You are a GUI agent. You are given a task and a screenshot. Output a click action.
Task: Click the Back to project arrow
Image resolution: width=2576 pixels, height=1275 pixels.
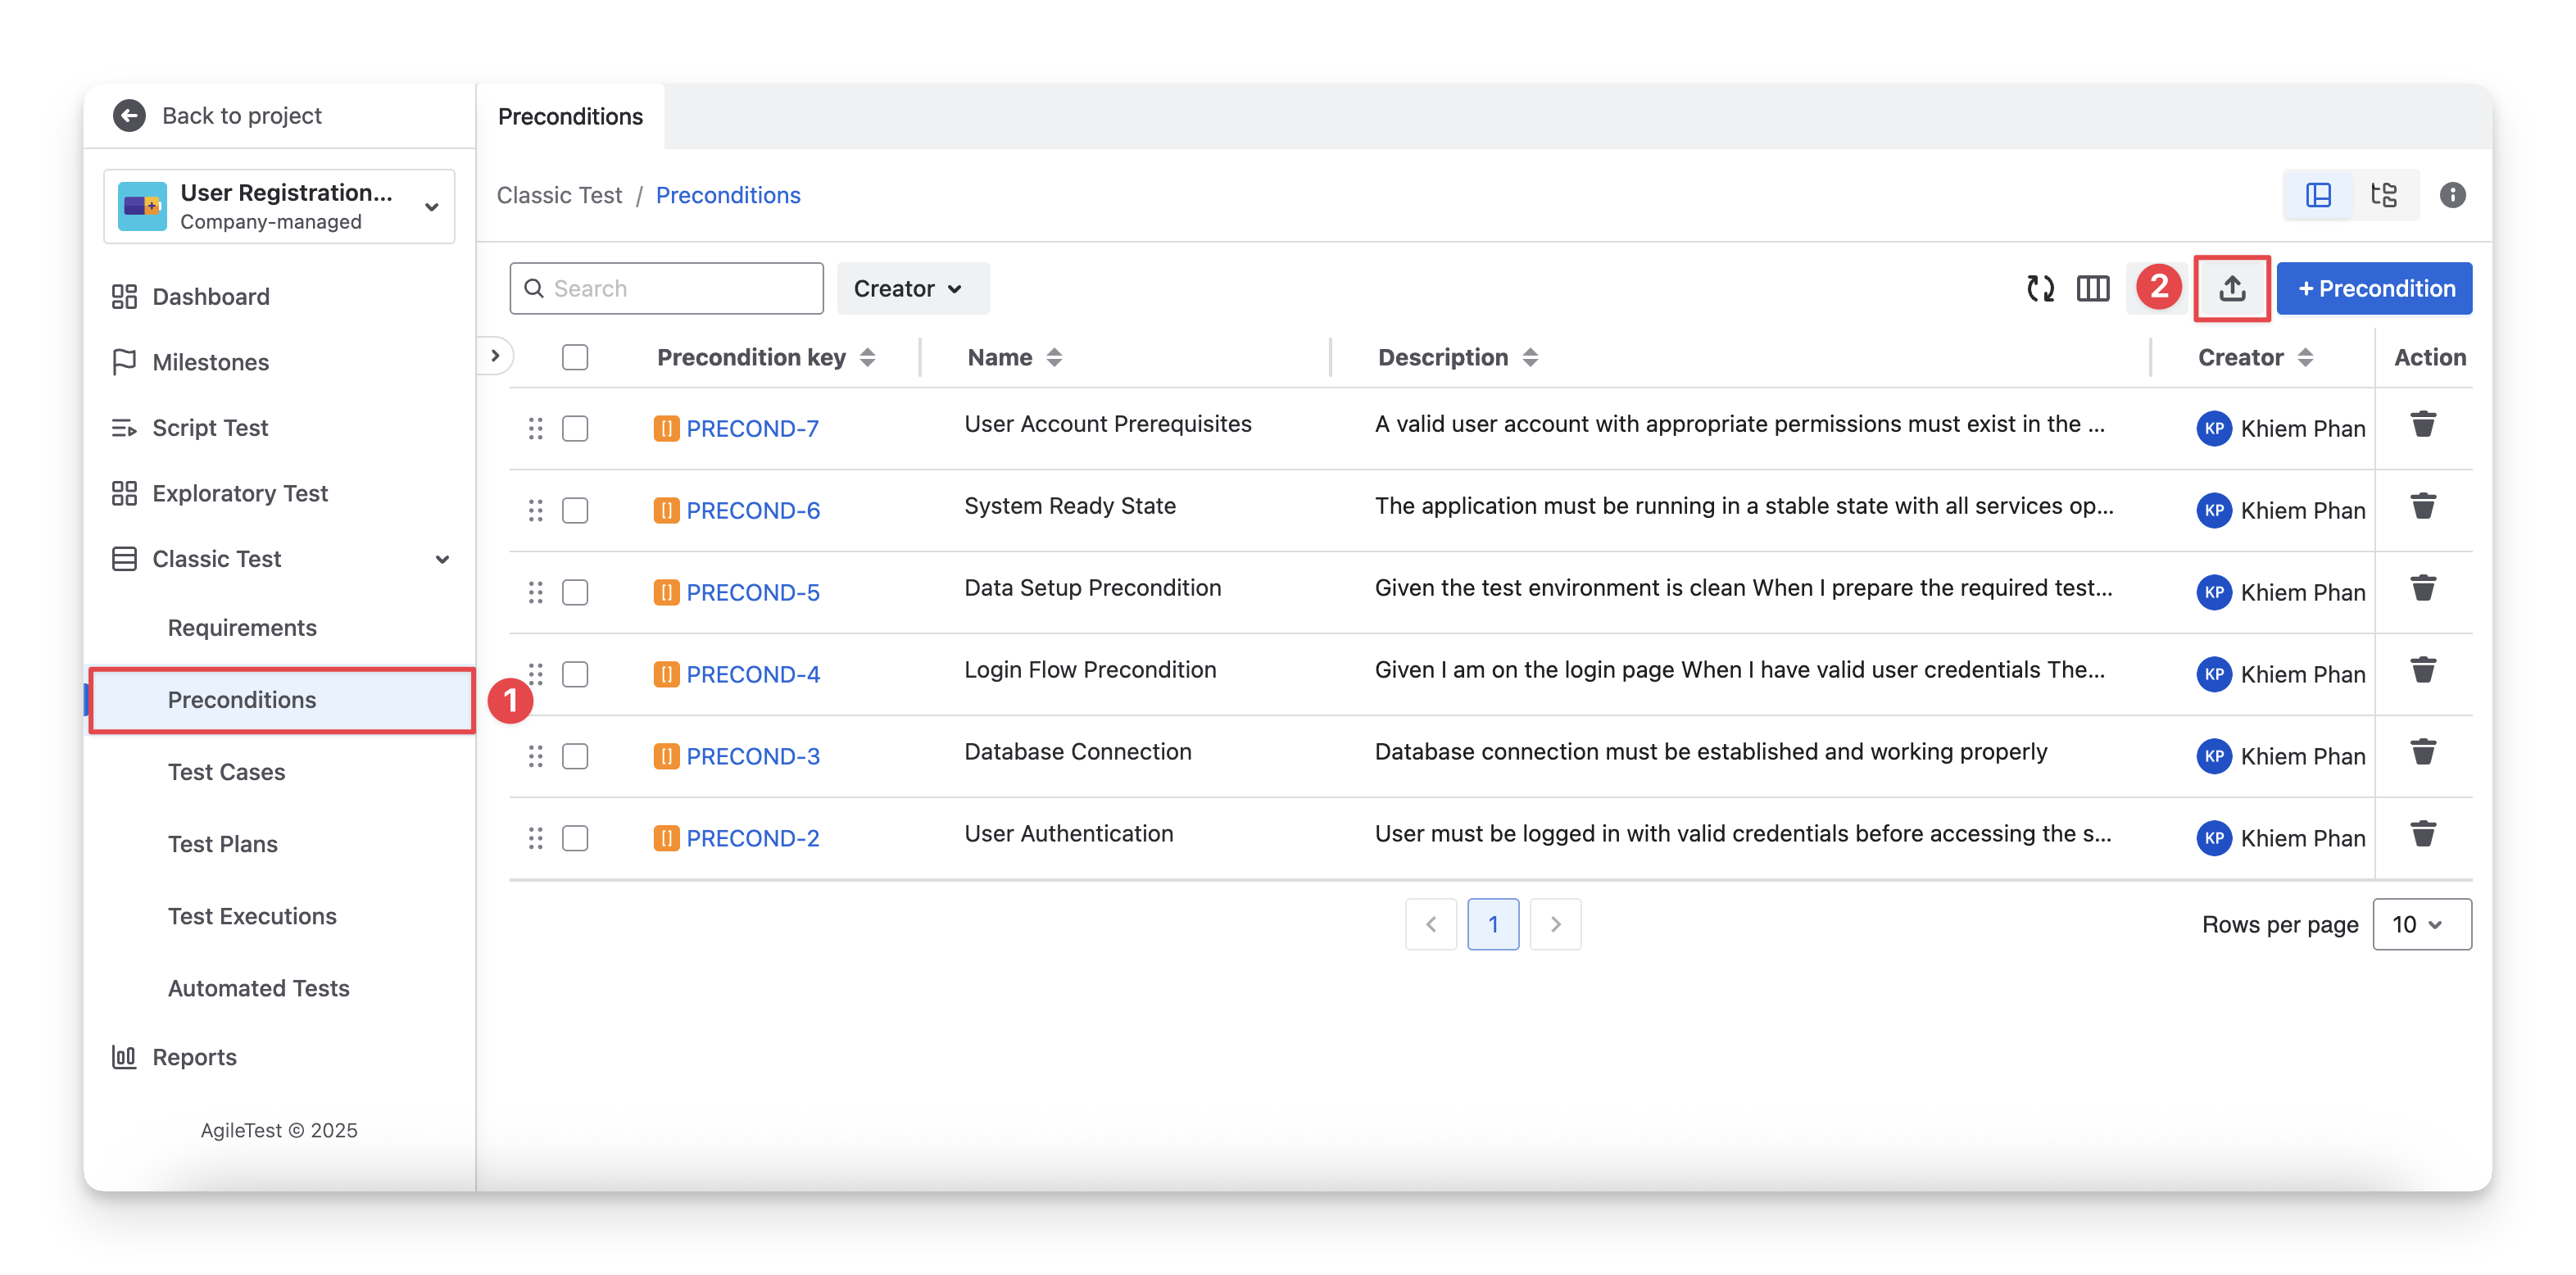tap(129, 116)
